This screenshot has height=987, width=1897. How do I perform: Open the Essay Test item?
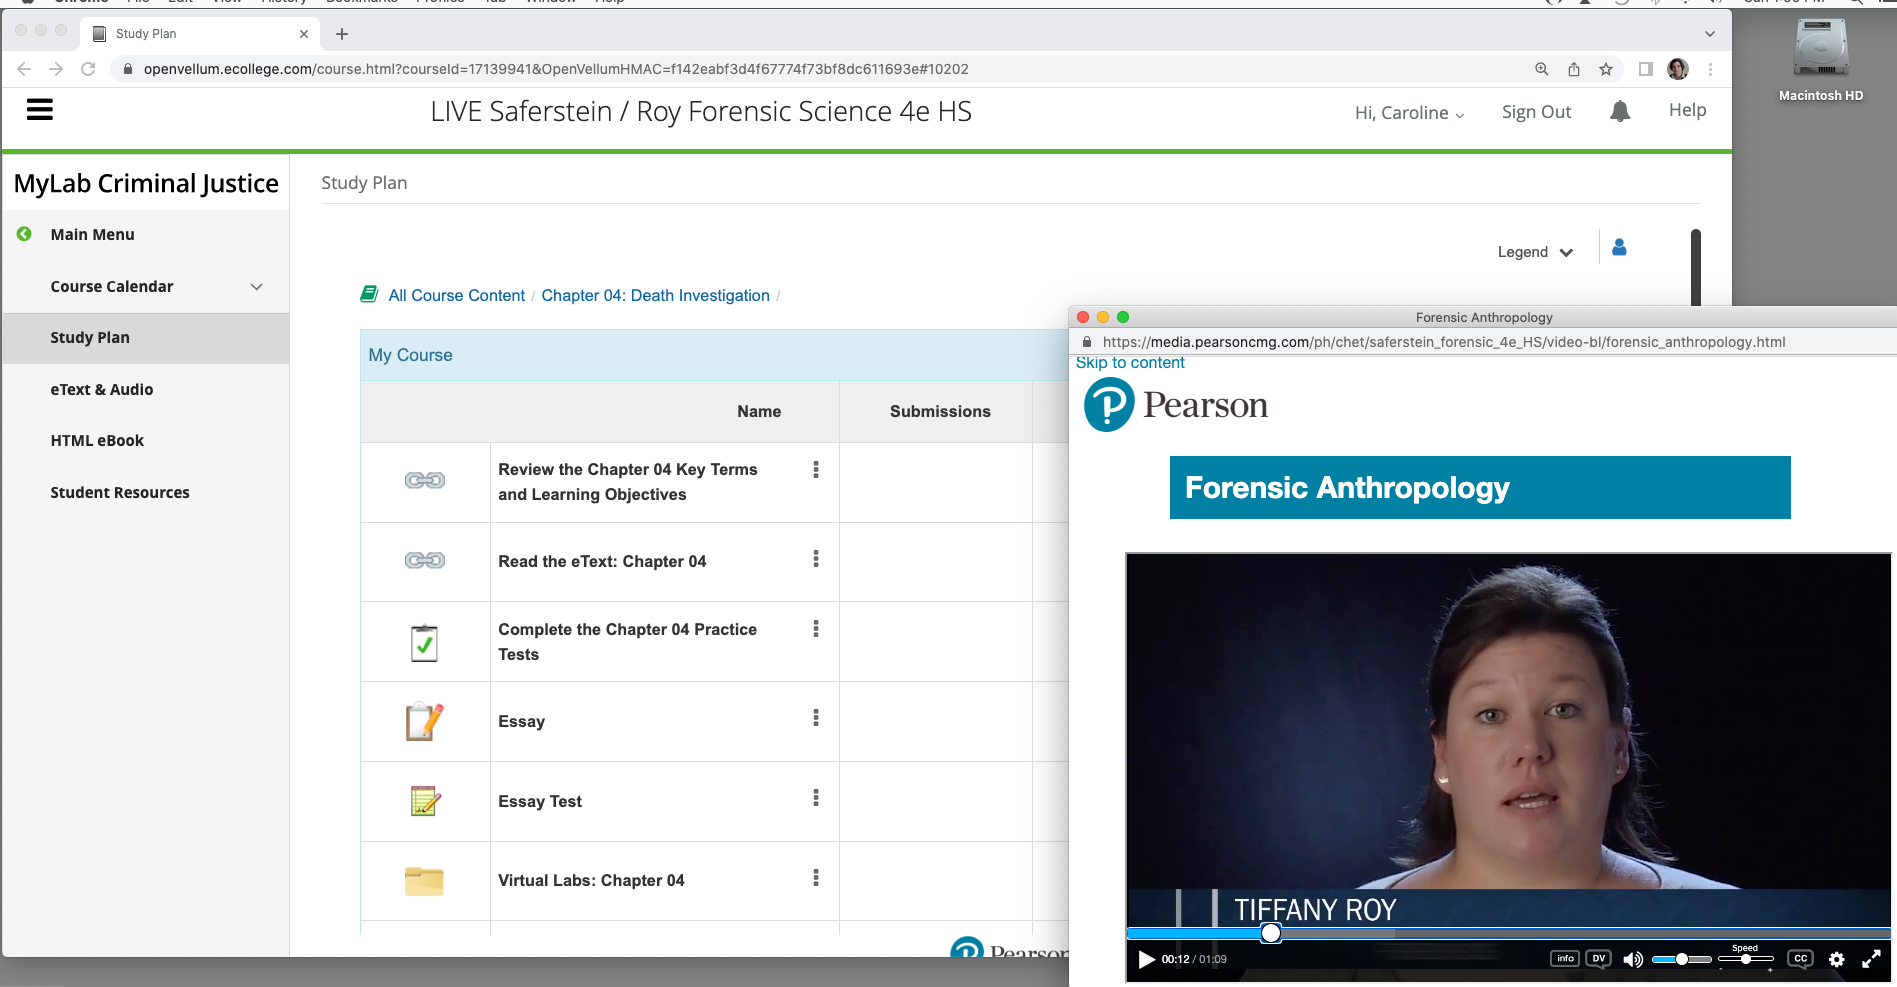click(x=540, y=801)
